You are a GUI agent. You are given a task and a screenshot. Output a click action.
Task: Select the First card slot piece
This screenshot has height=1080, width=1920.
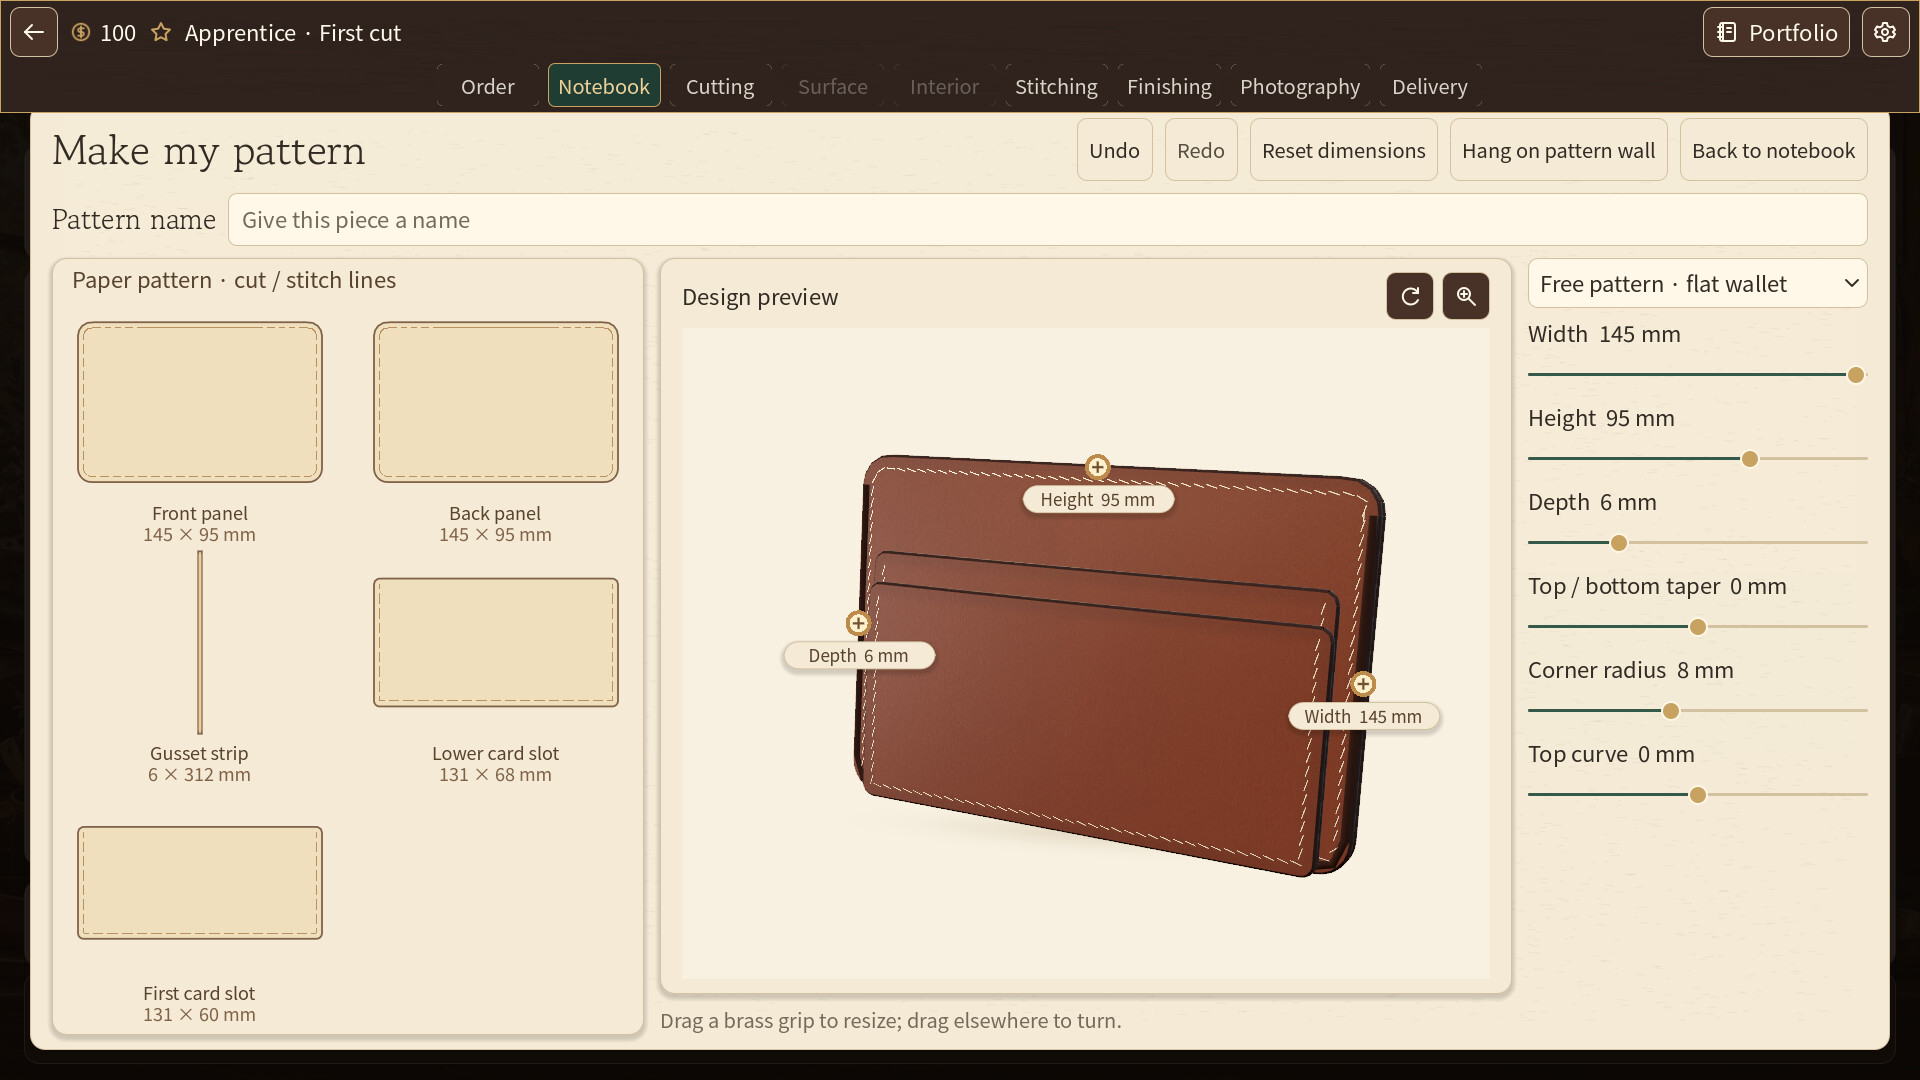click(x=200, y=882)
